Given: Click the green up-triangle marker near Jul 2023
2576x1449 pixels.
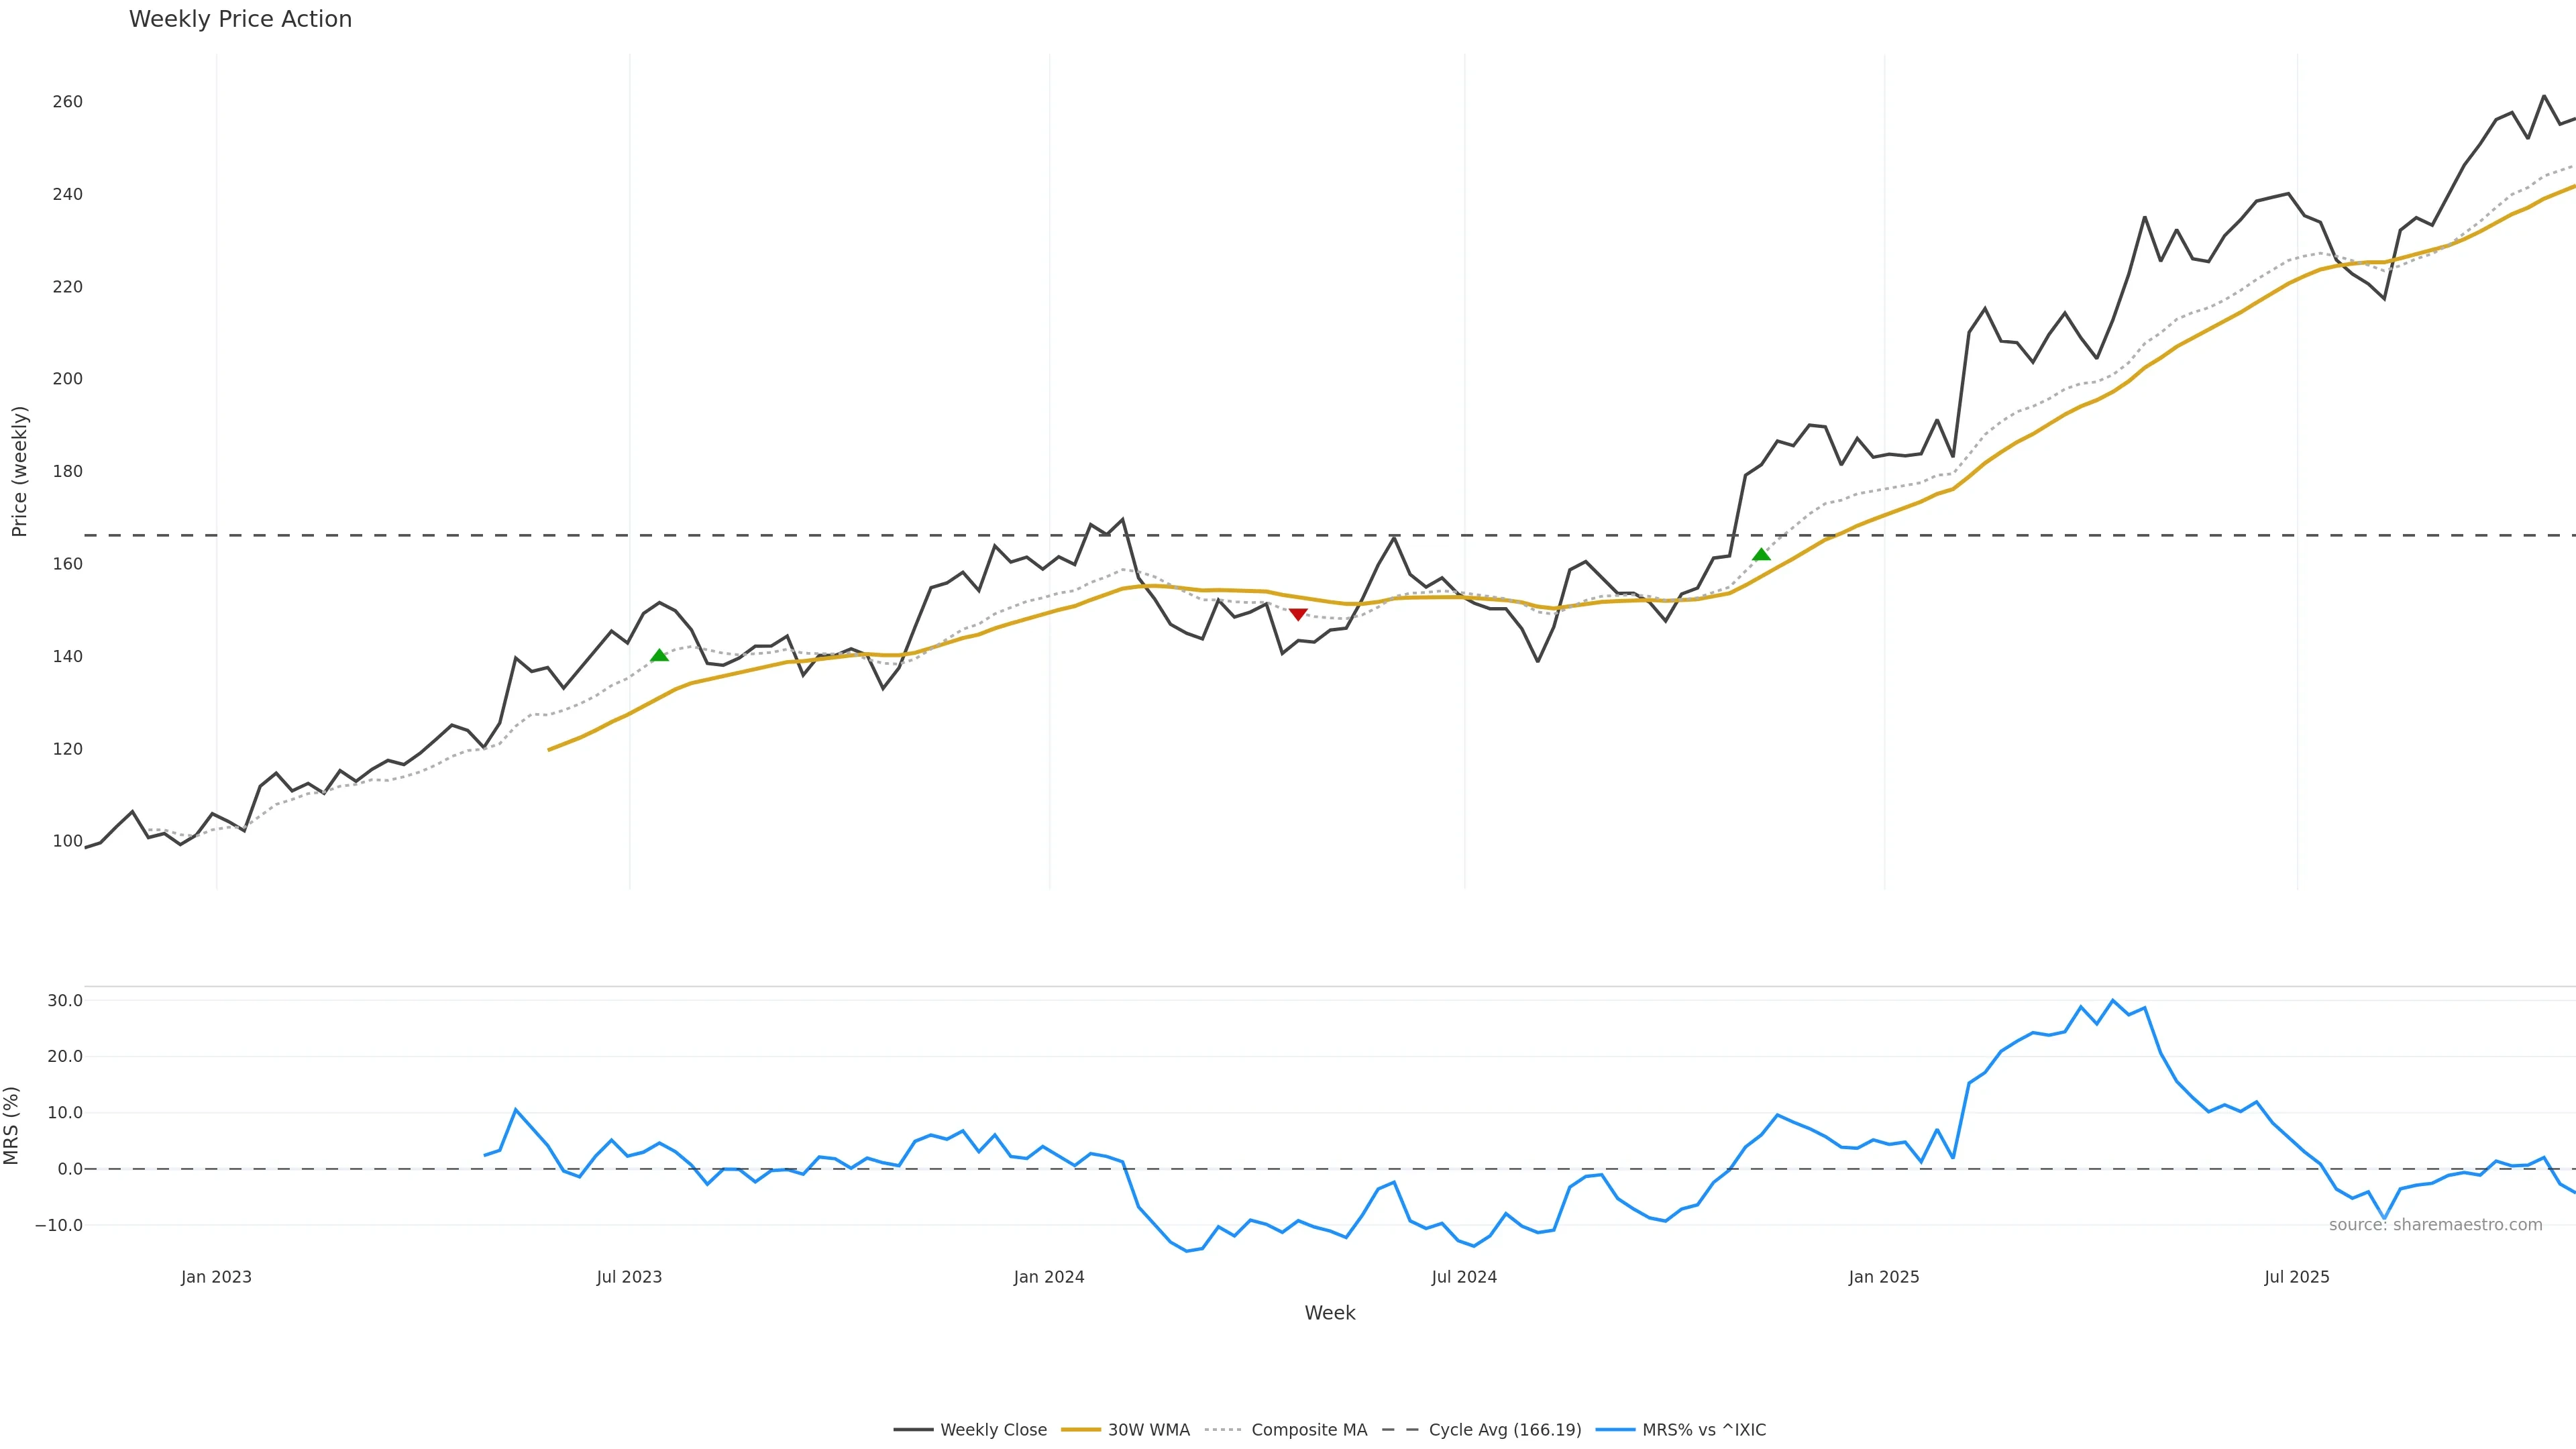Looking at the screenshot, I should click(659, 655).
